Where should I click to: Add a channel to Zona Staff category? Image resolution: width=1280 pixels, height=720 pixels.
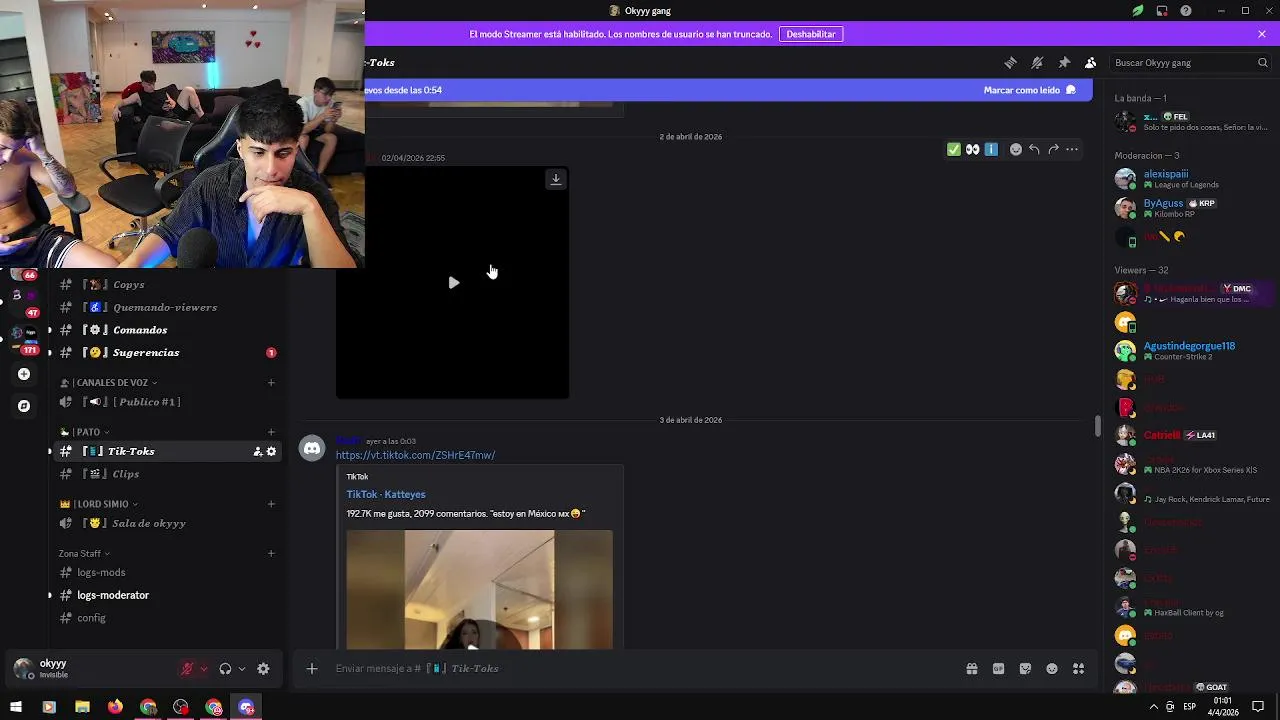click(271, 553)
